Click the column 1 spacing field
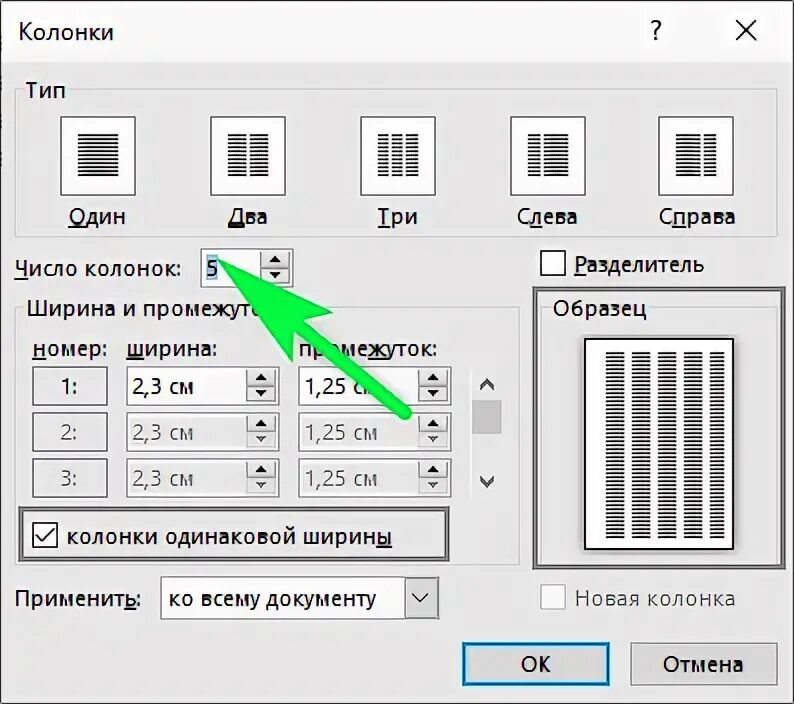Image resolution: width=794 pixels, height=704 pixels. (359, 386)
